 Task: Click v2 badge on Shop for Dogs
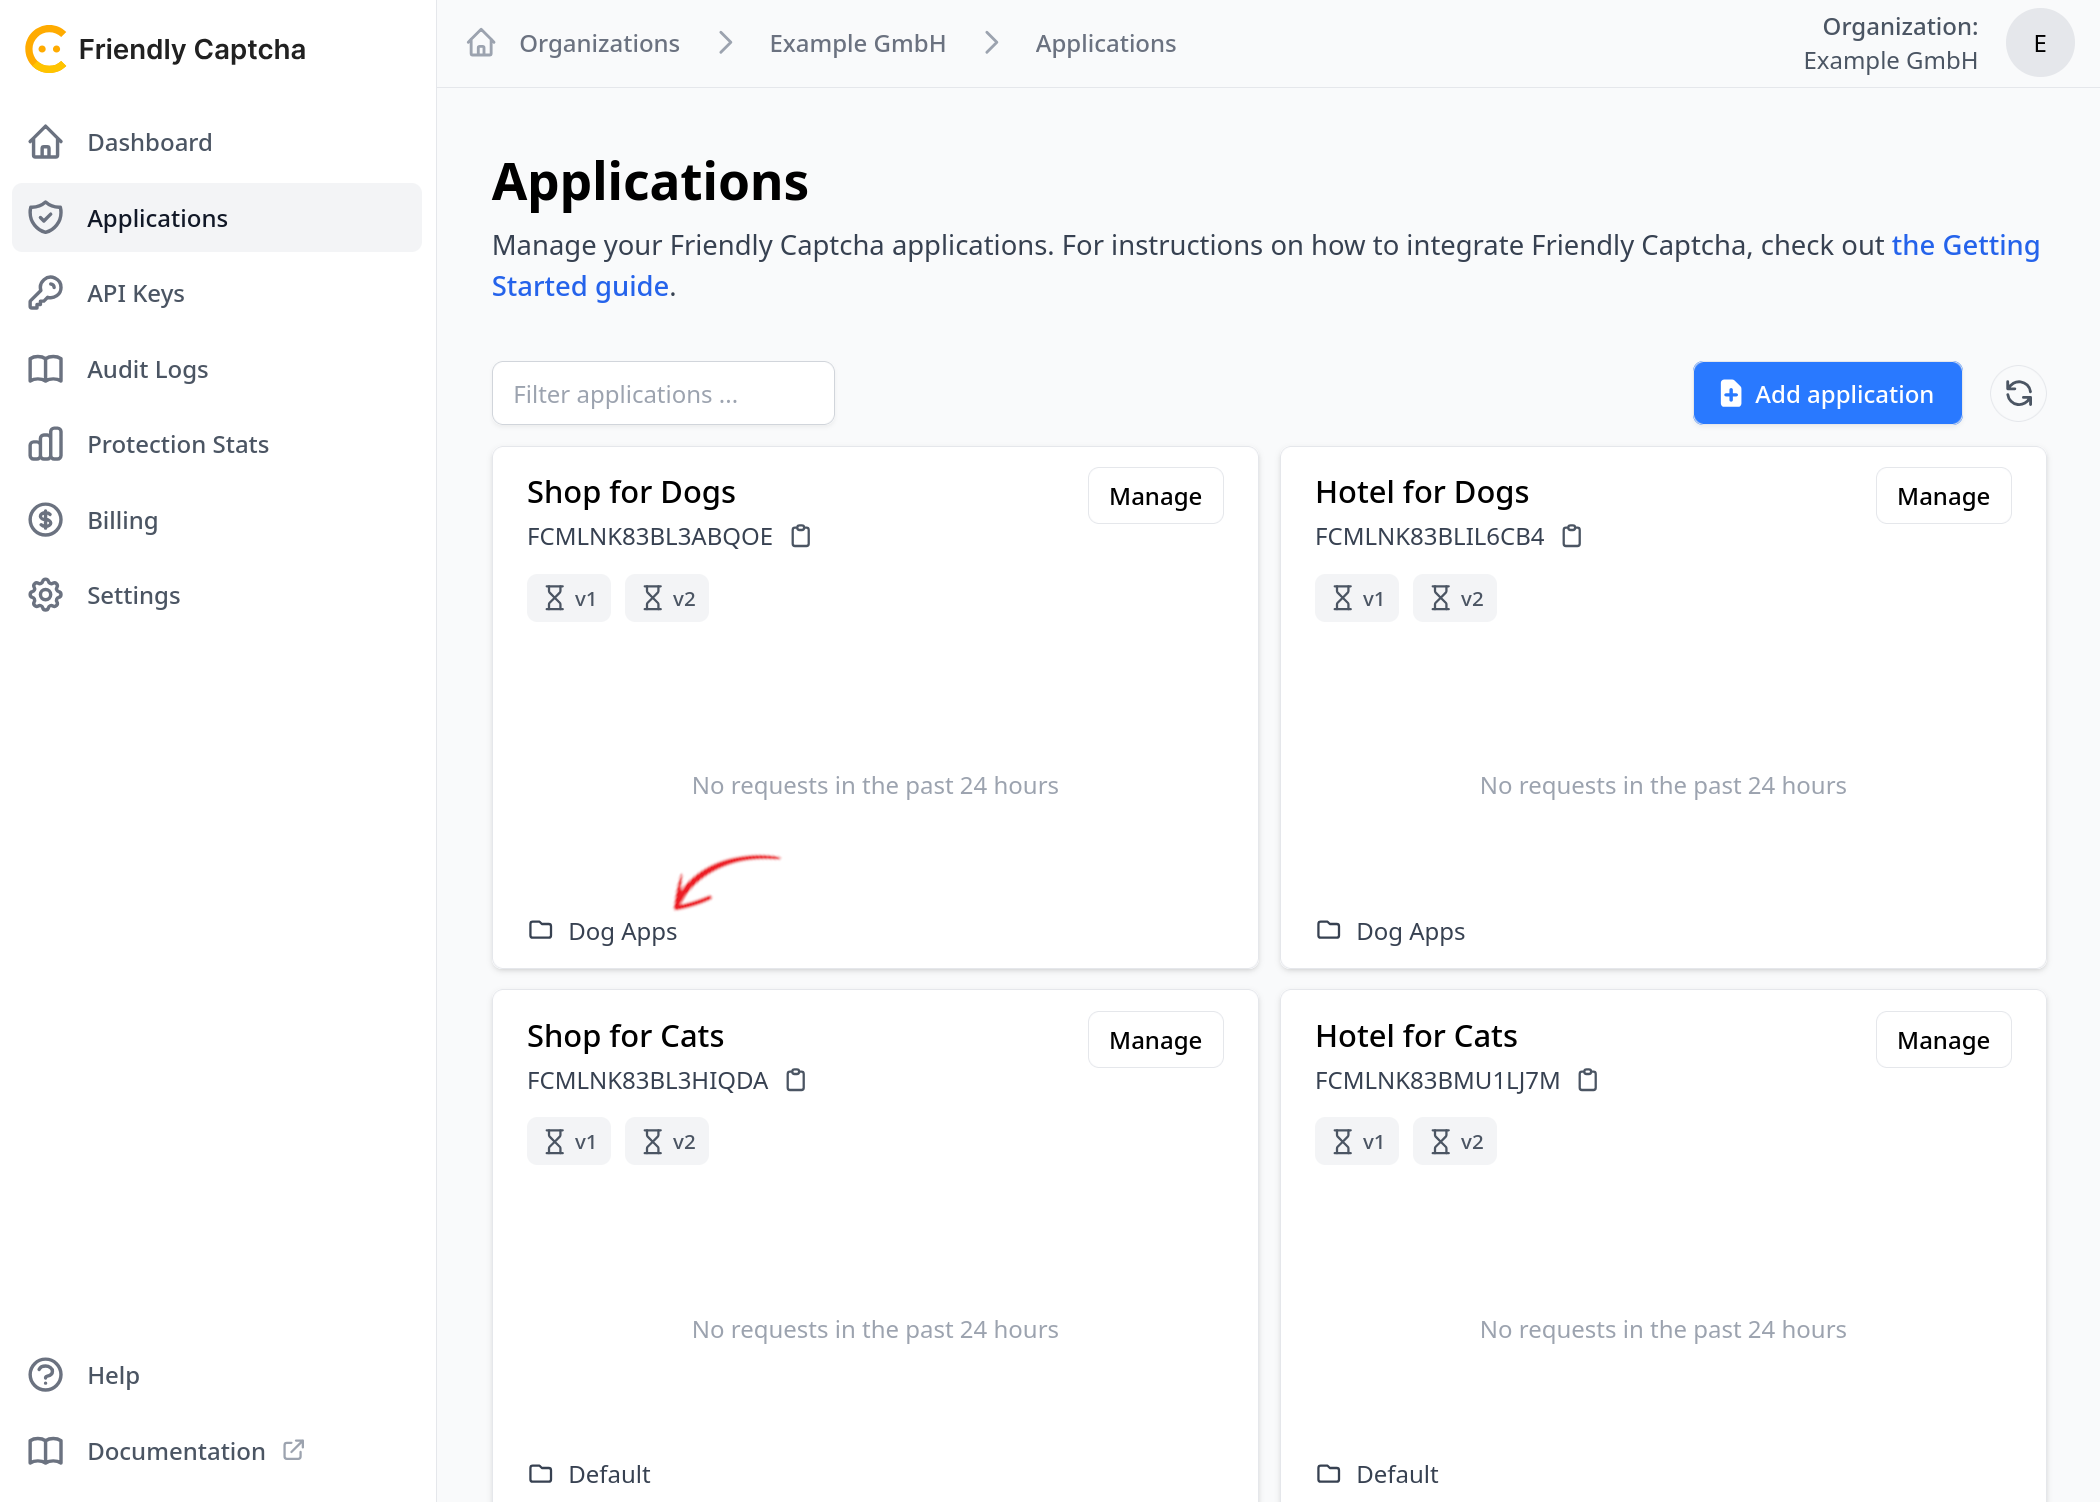(x=667, y=598)
